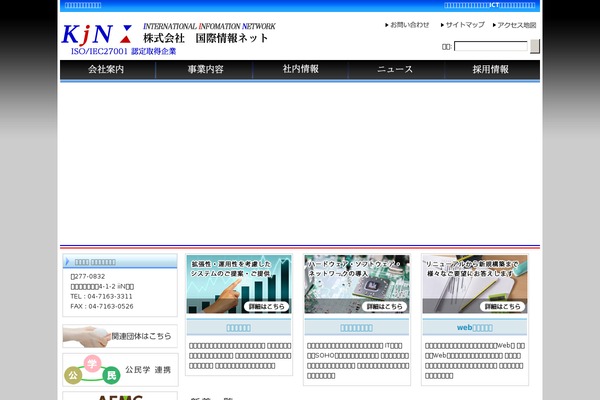Image resolution: width=600 pixels, height=400 pixels.
Task: Open the 事業内容 menu
Action: pos(205,69)
